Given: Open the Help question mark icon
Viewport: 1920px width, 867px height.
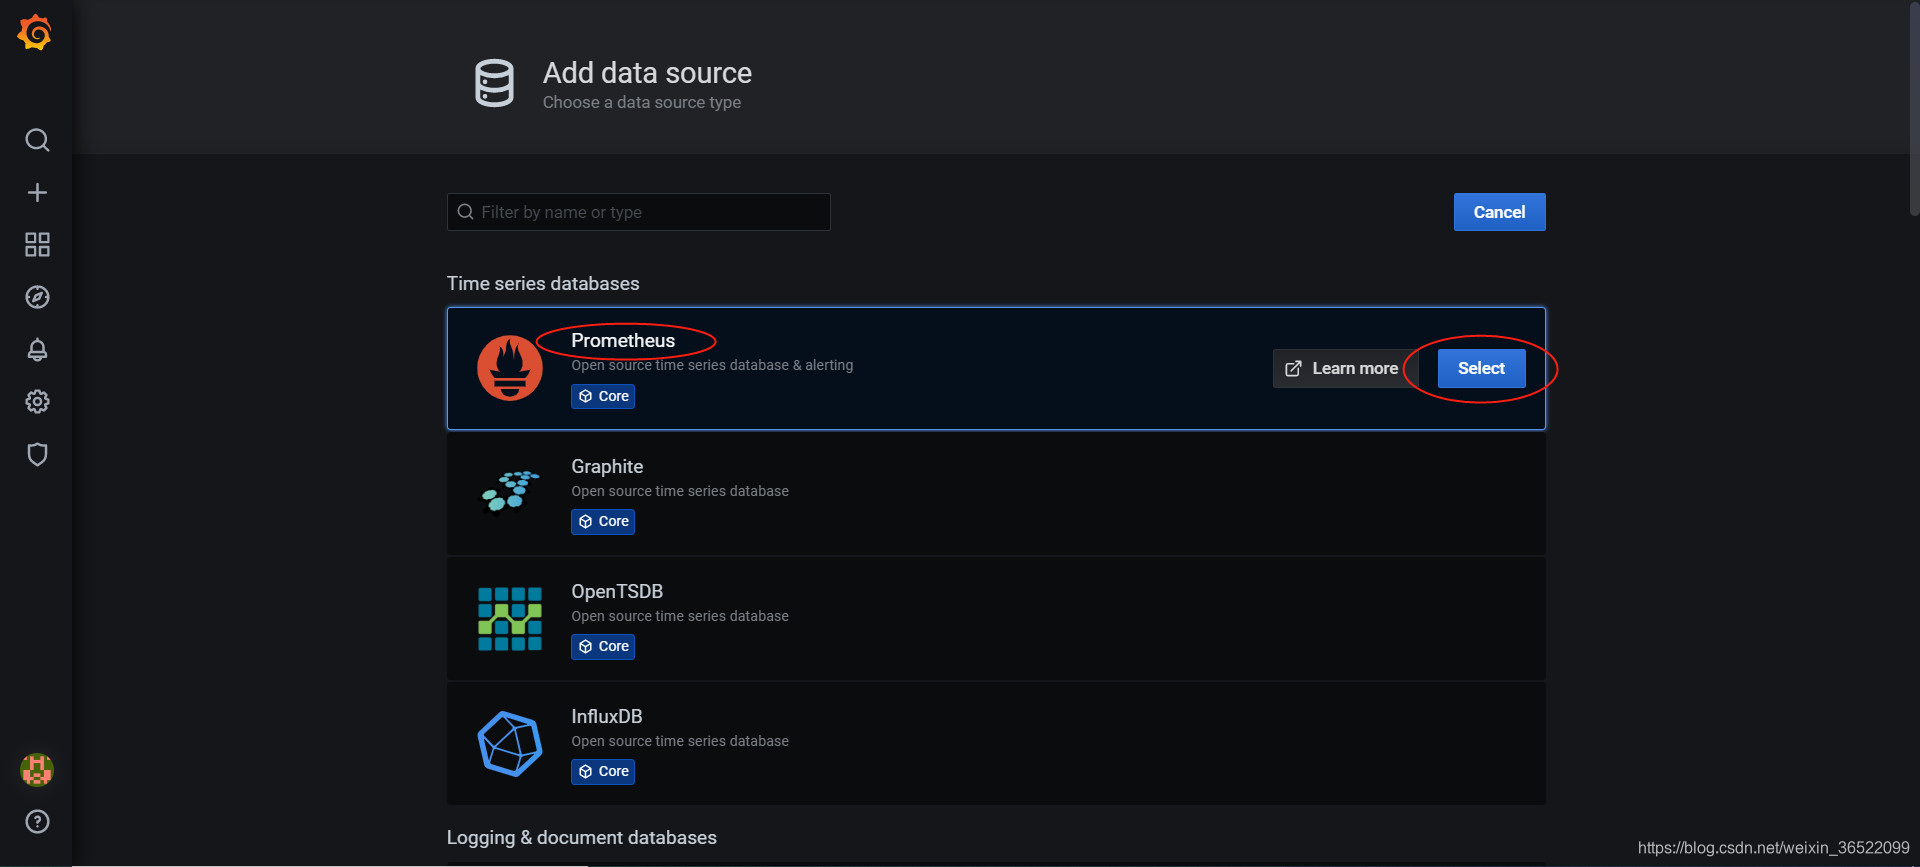Looking at the screenshot, I should pos(37,822).
